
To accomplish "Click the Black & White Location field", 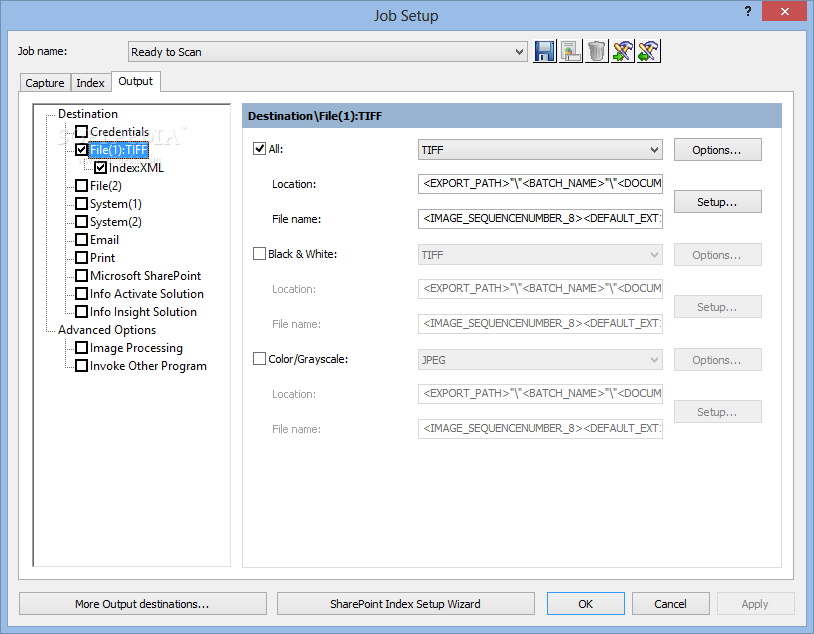I will click(x=540, y=289).
